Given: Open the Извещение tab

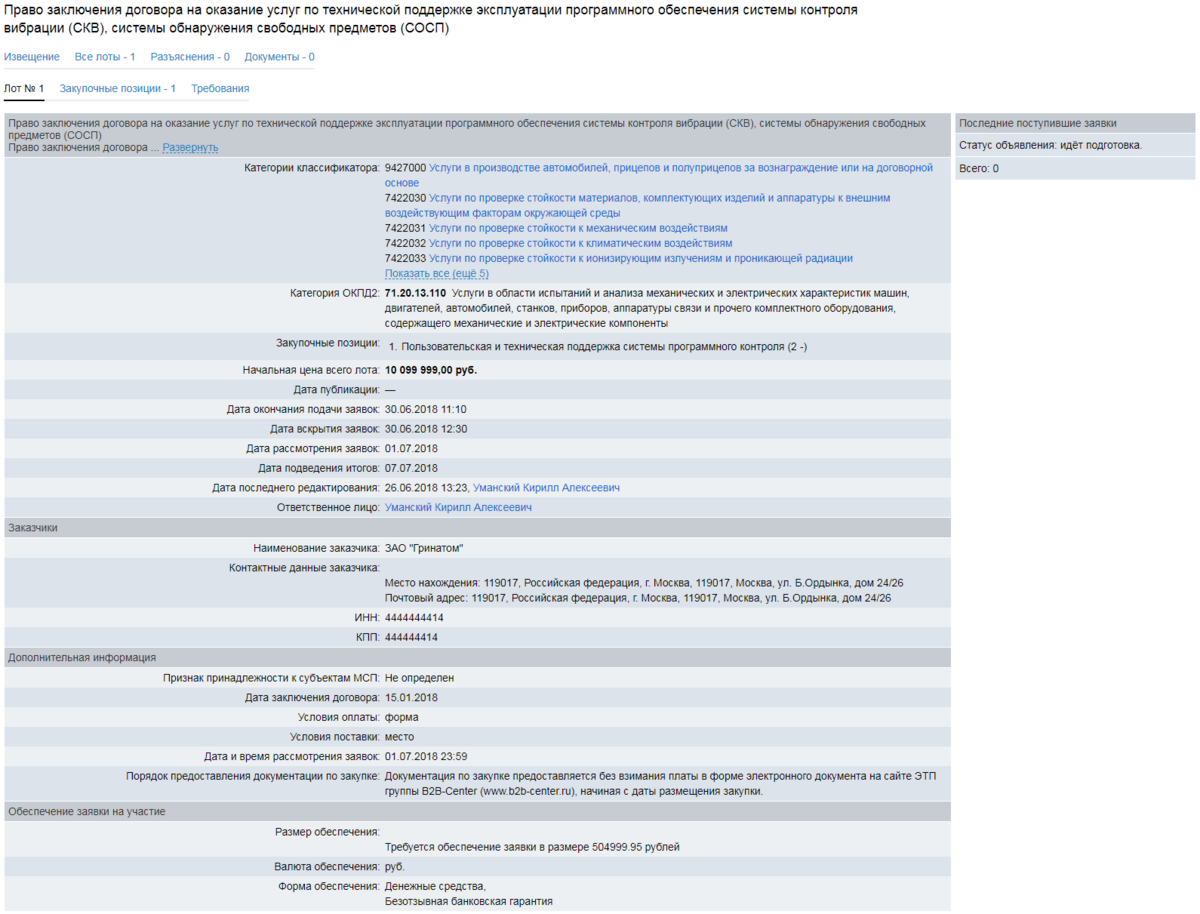Looking at the screenshot, I should 31,57.
